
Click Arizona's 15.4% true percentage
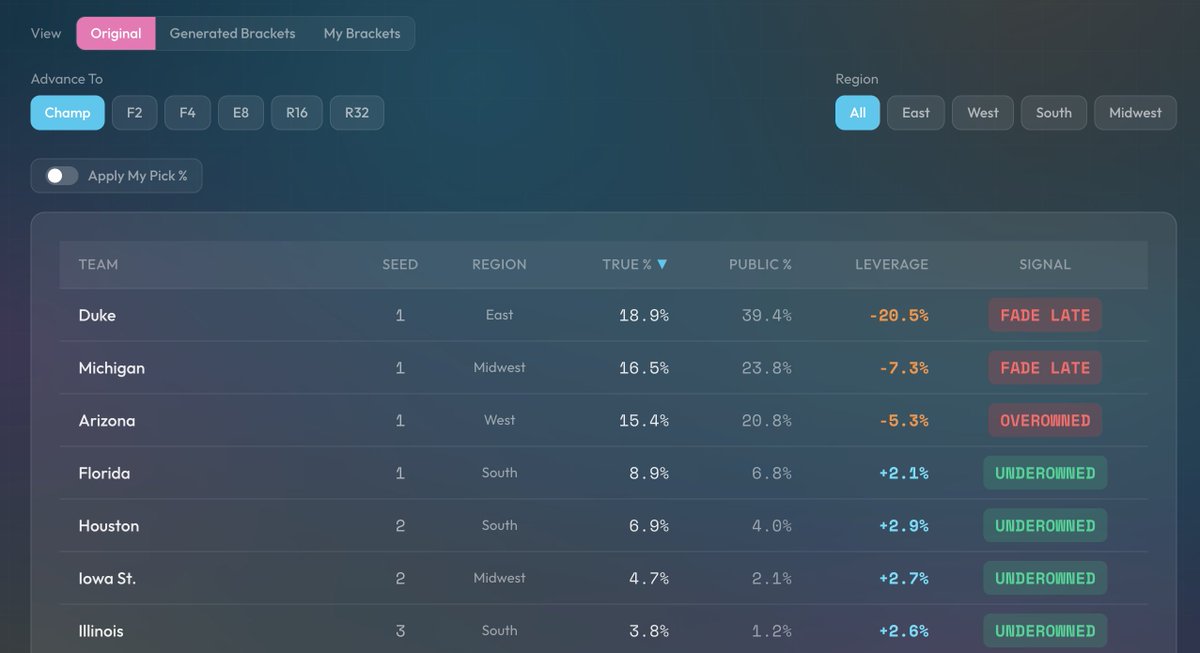click(x=643, y=421)
